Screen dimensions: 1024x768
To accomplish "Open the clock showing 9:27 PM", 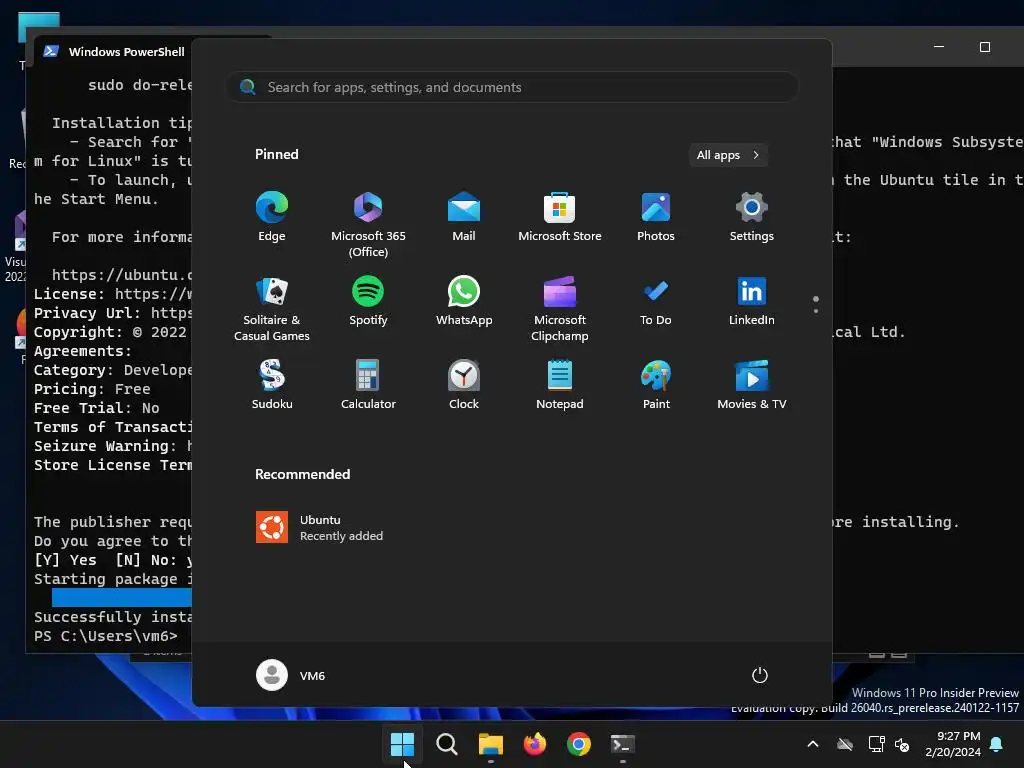I will click(x=953, y=744).
